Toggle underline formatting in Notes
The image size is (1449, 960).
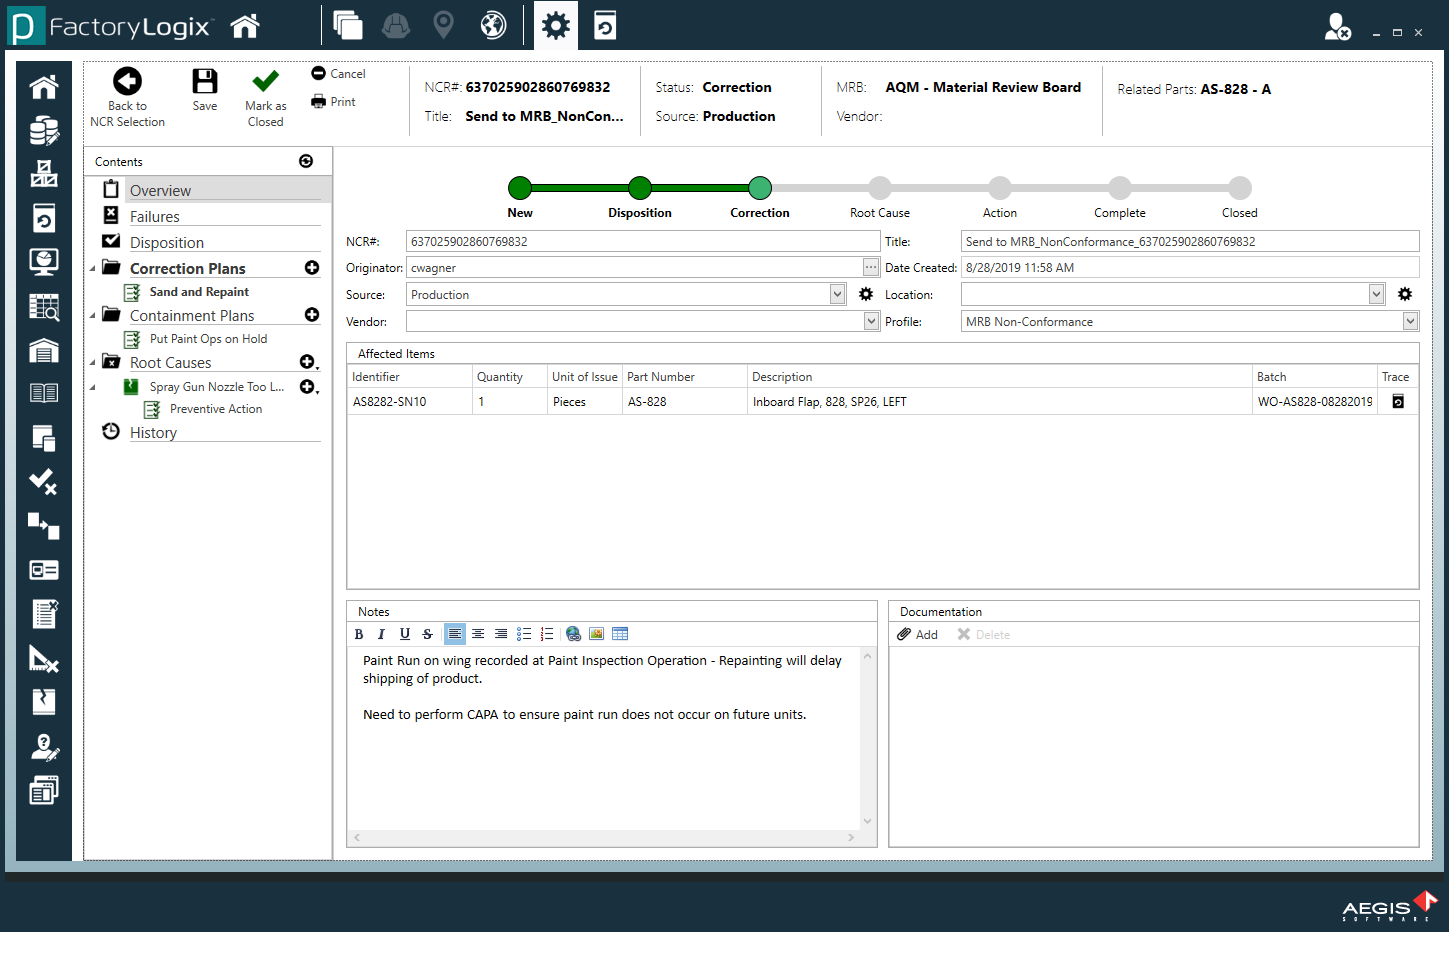tap(404, 634)
